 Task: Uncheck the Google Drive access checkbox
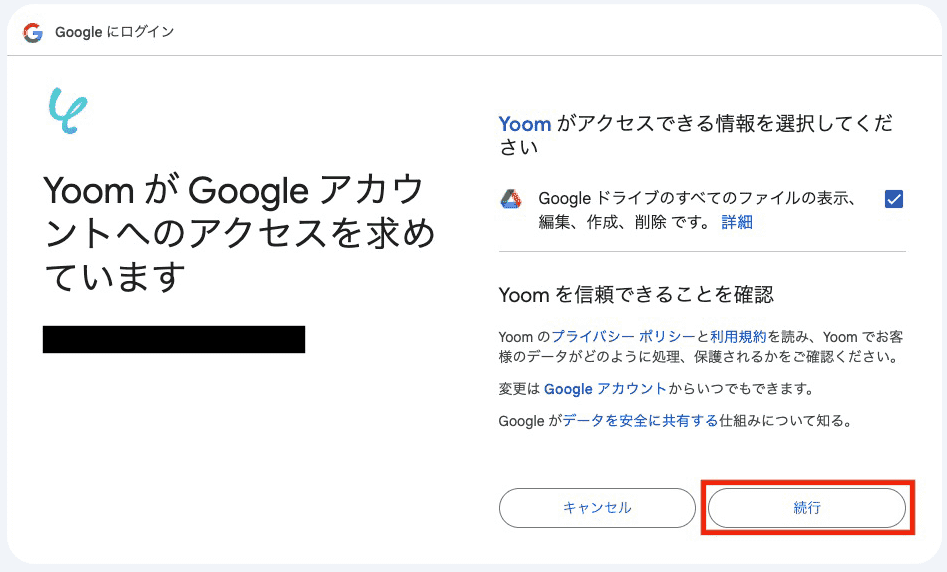pyautogui.click(x=894, y=199)
